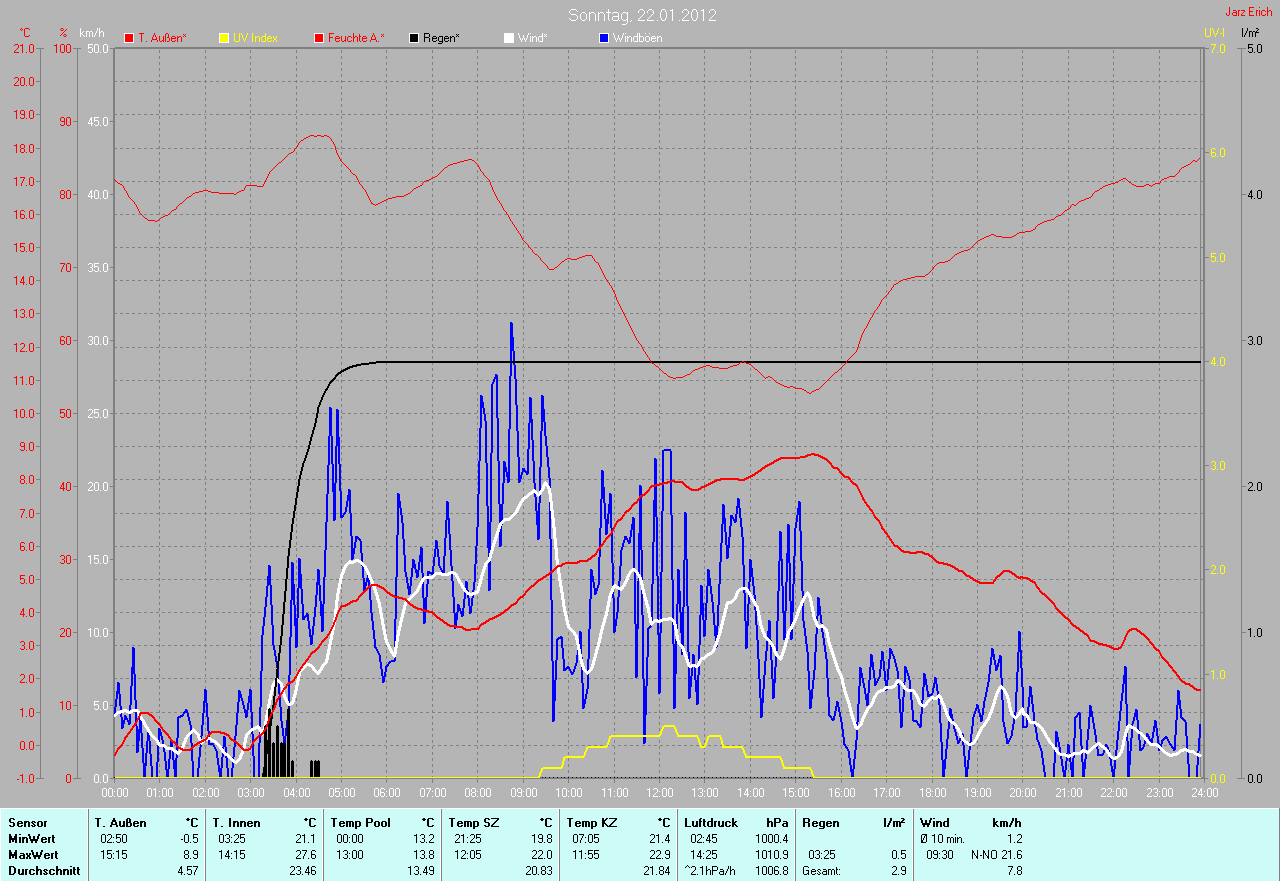
Task: Select the Regen* legend label
Action: pyautogui.click(x=442, y=38)
